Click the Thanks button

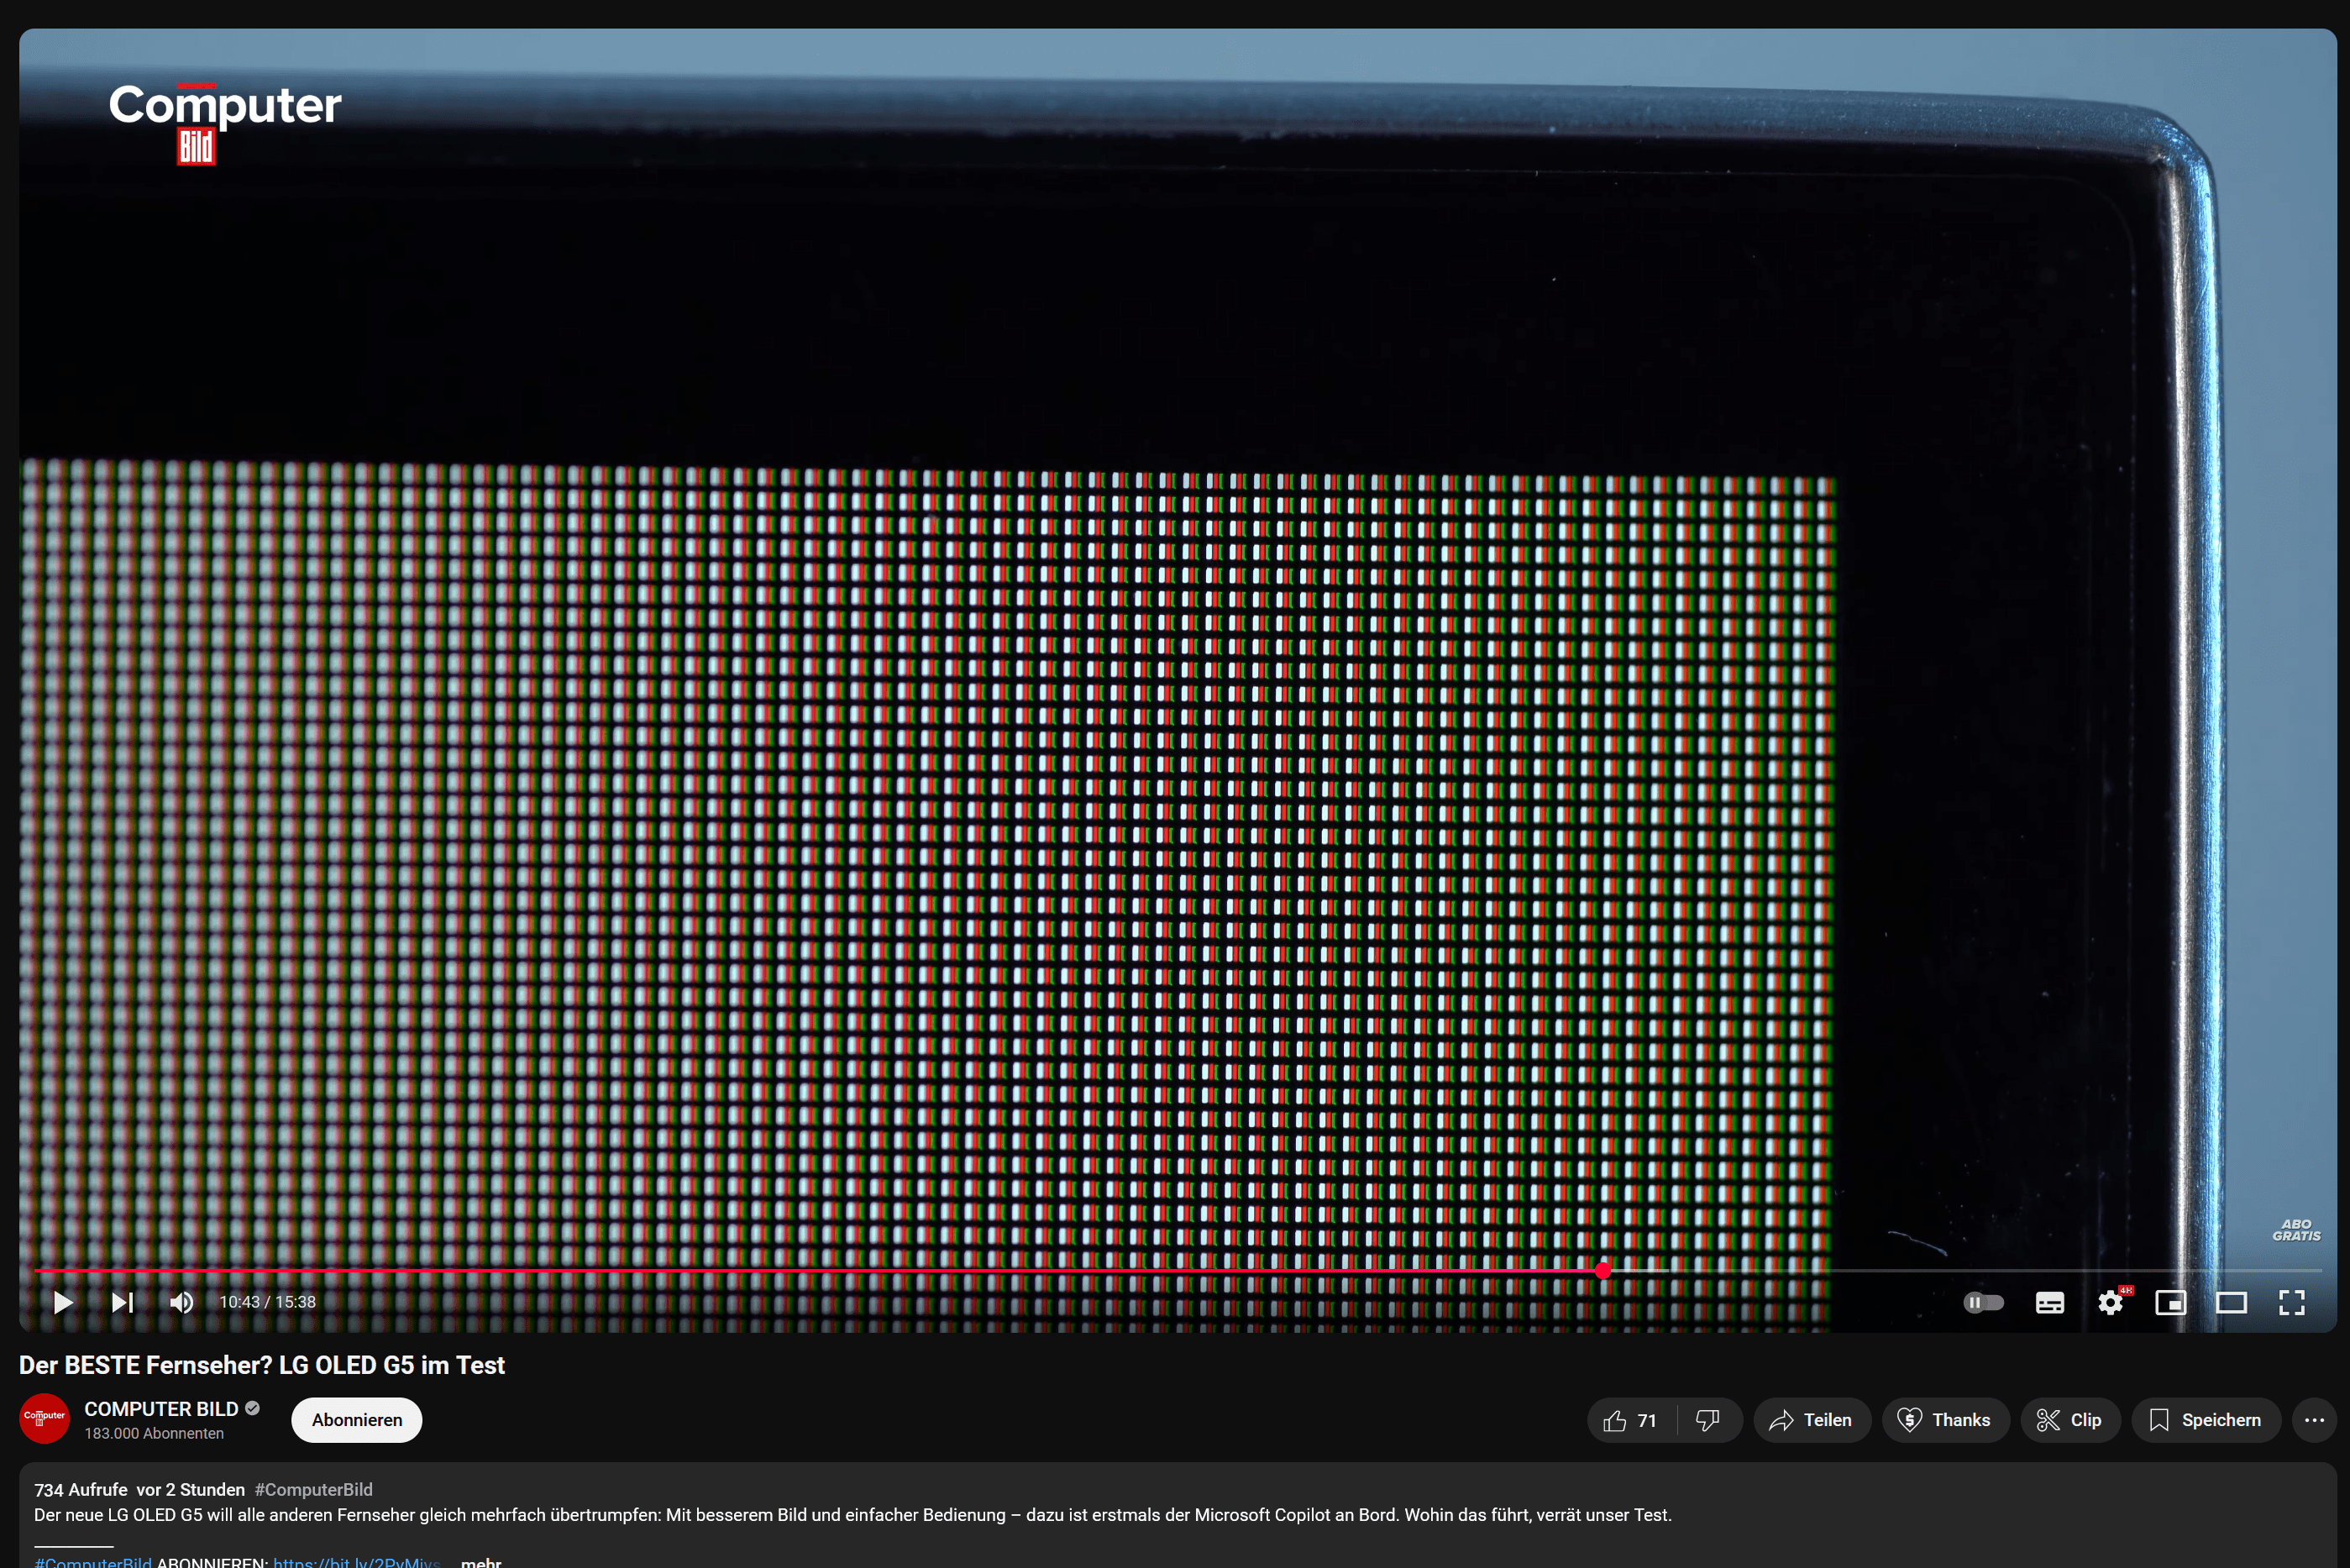pyautogui.click(x=1945, y=1420)
